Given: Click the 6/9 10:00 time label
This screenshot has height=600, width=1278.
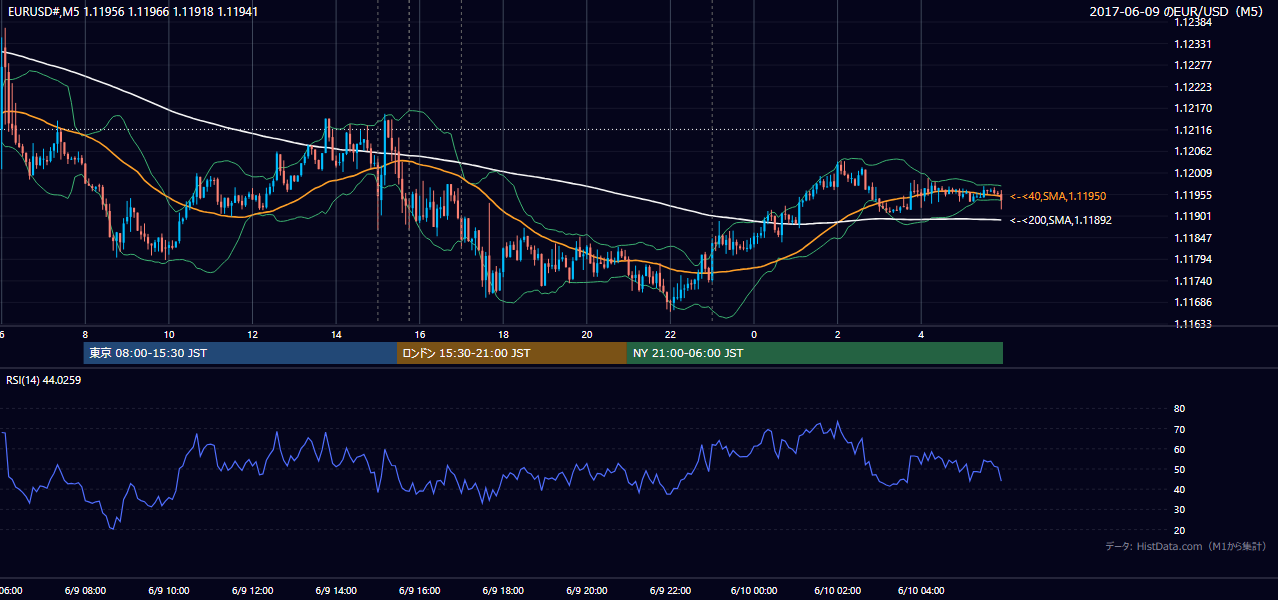Looking at the screenshot, I should tap(167, 591).
